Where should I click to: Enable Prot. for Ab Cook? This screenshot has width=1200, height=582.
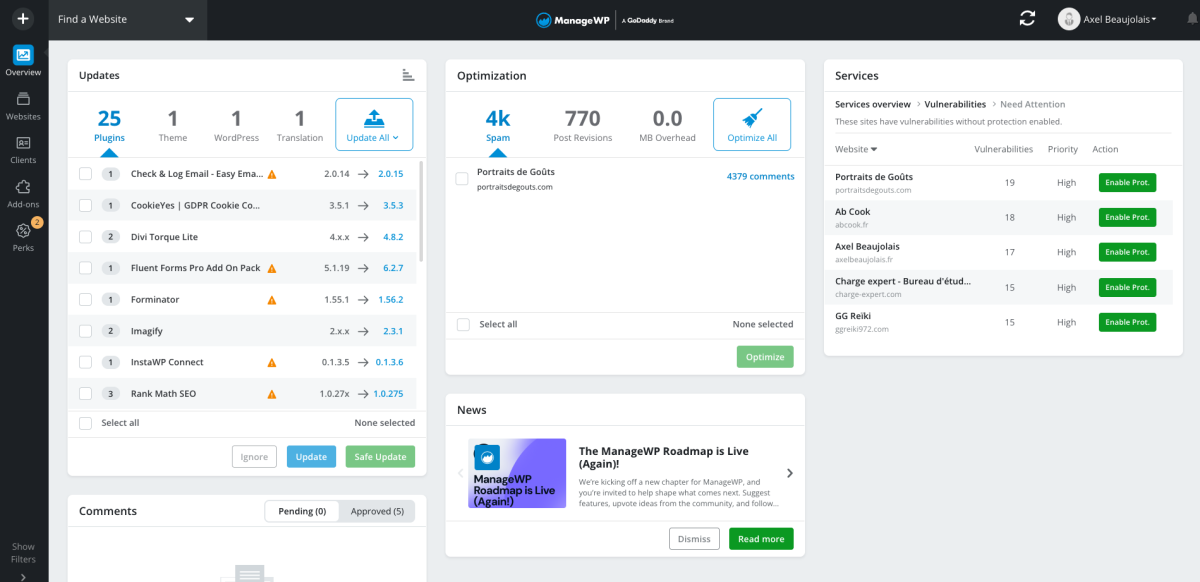(x=1127, y=217)
